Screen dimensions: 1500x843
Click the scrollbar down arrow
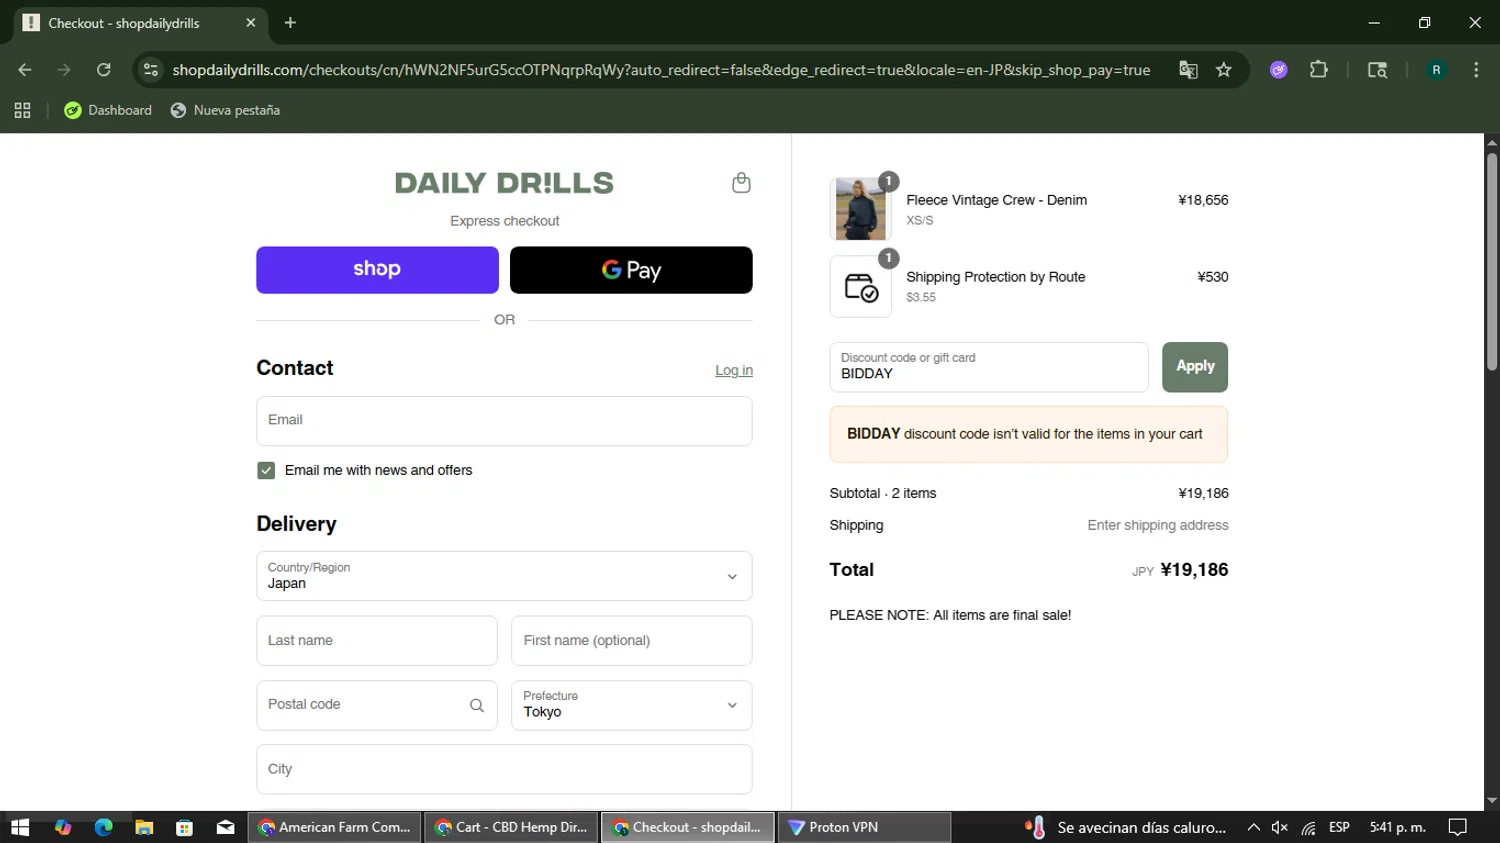point(1492,801)
